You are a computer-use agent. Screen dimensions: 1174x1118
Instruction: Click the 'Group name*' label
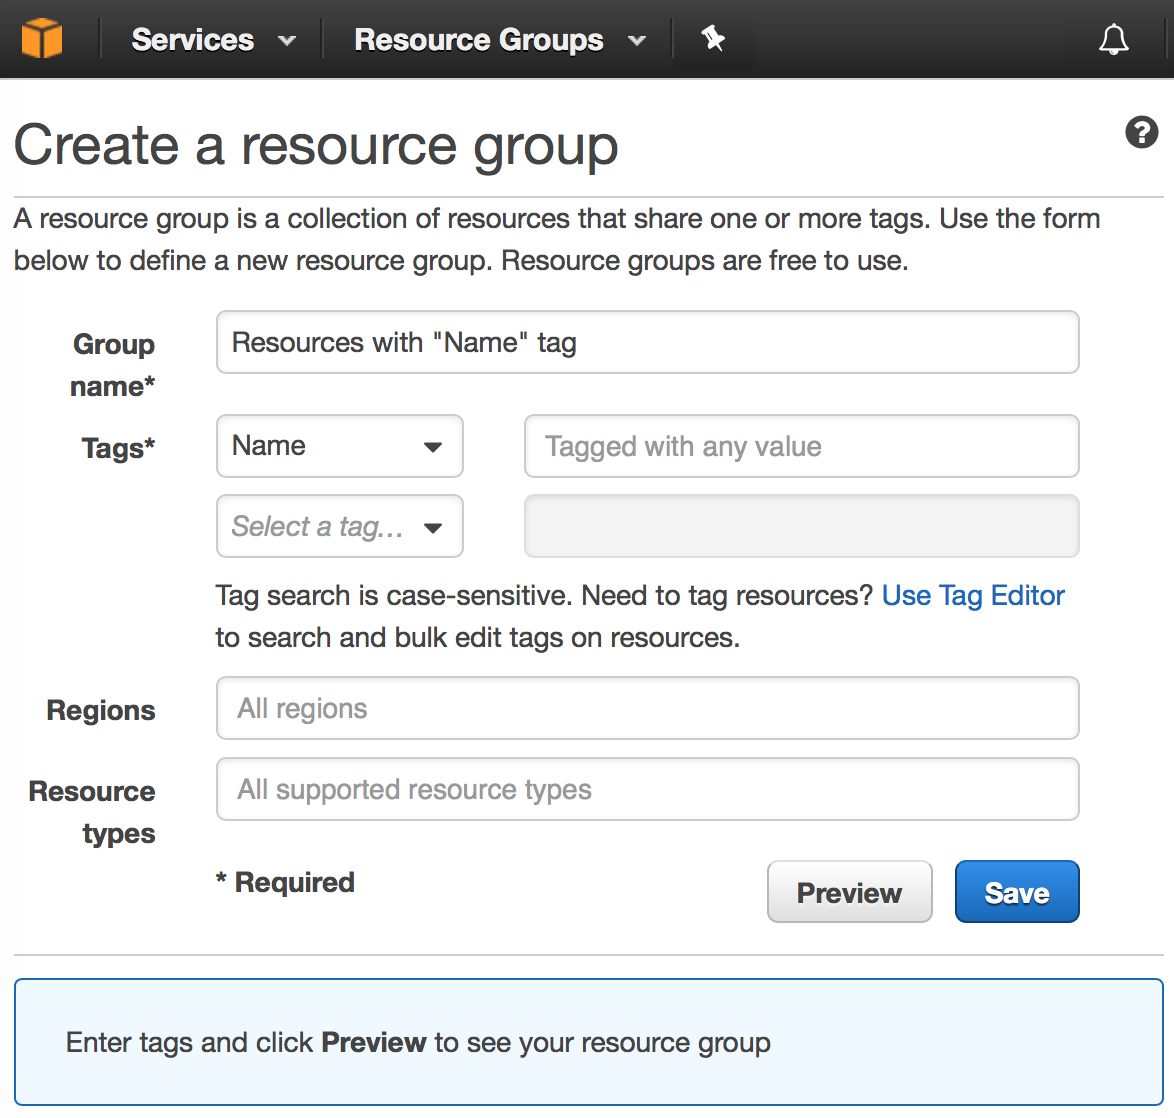(113, 365)
